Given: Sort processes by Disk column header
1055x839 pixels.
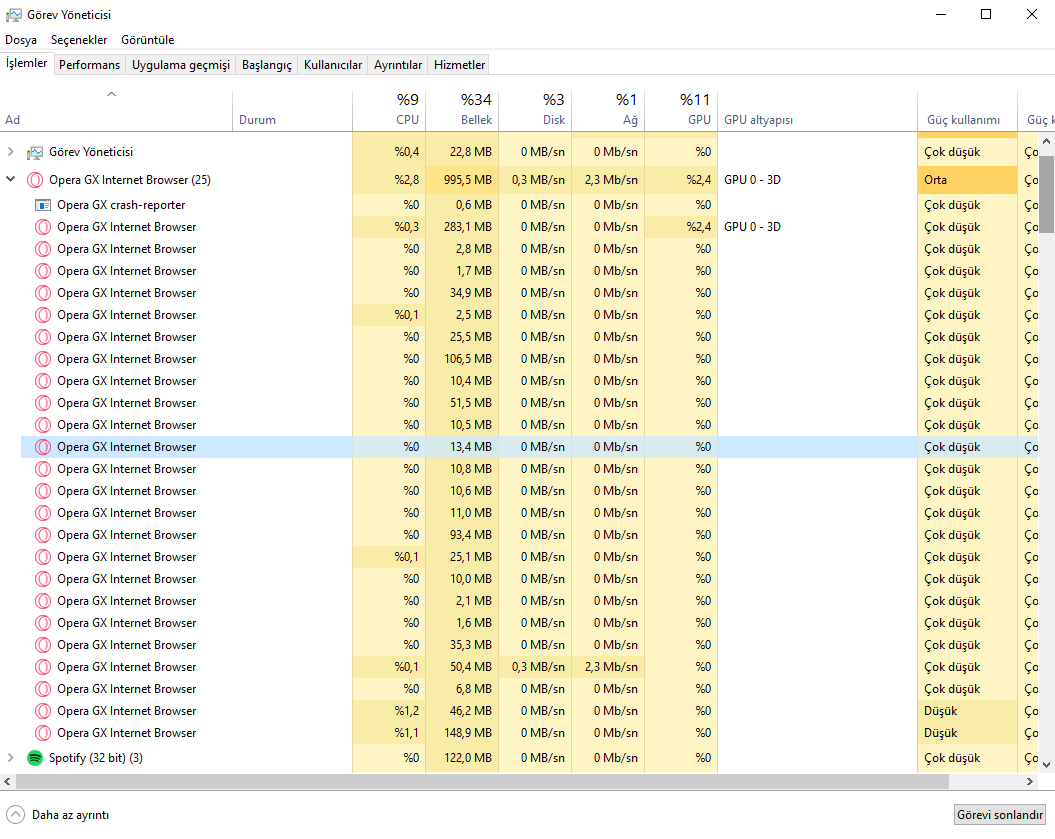Looking at the screenshot, I should click(x=535, y=111).
